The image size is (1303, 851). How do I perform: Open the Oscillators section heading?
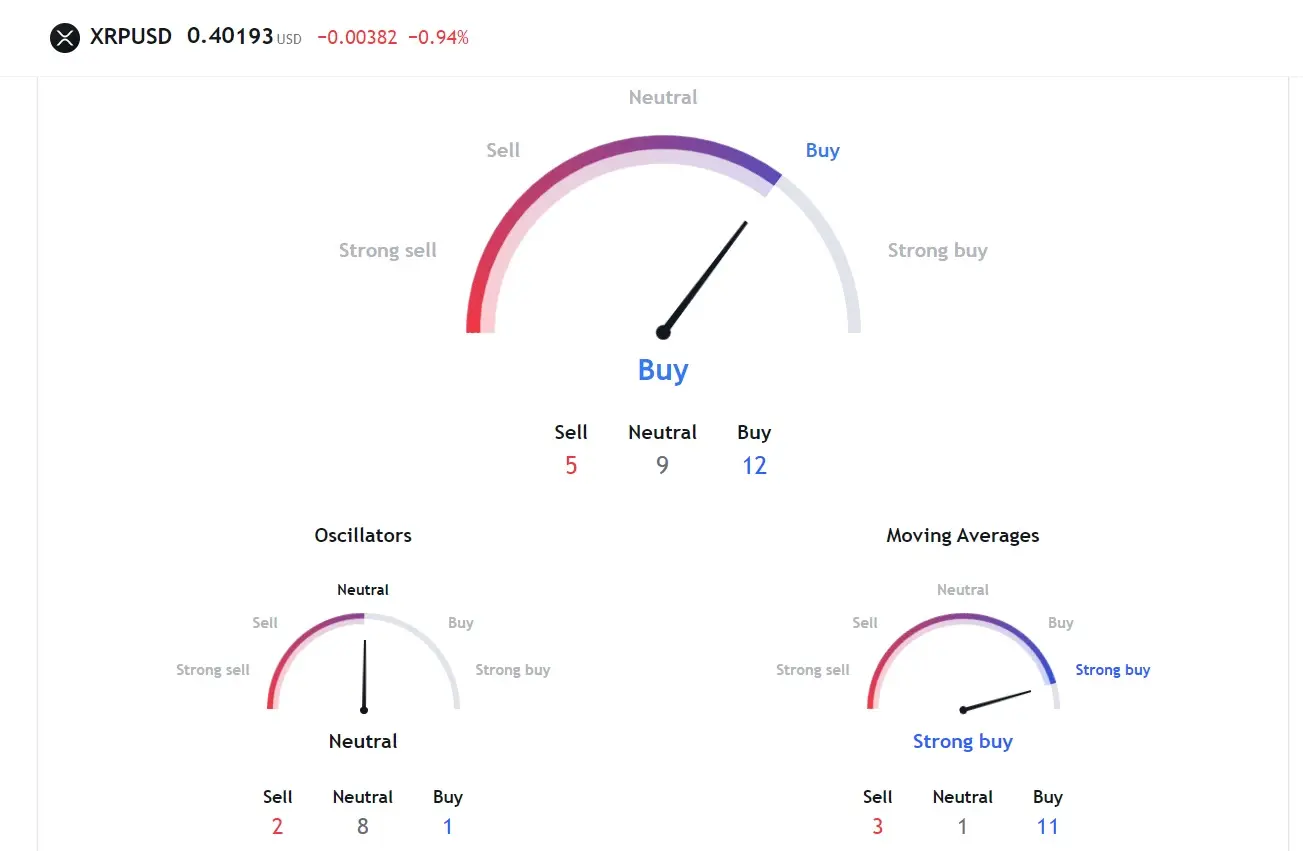[x=363, y=535]
